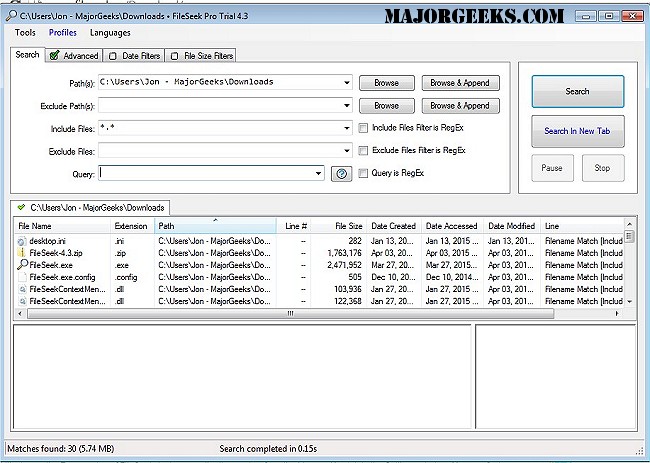
Task: Enable Exclude Files Filter is RegEx
Action: (x=363, y=150)
